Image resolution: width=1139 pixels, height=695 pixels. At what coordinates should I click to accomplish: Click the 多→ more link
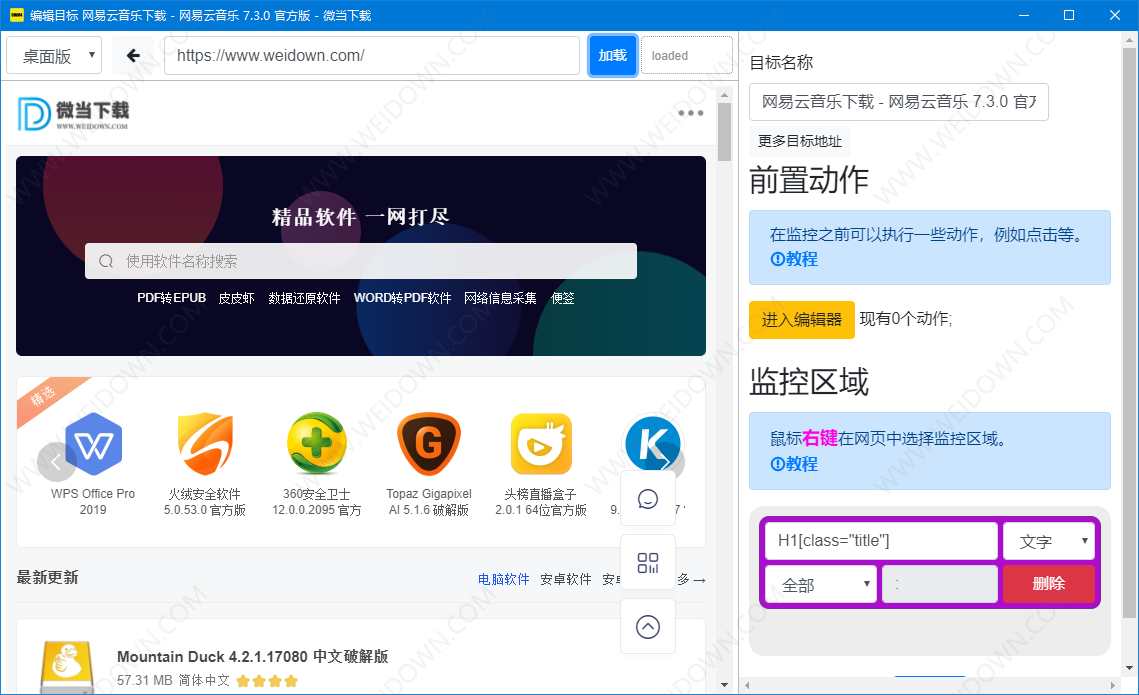point(692,580)
